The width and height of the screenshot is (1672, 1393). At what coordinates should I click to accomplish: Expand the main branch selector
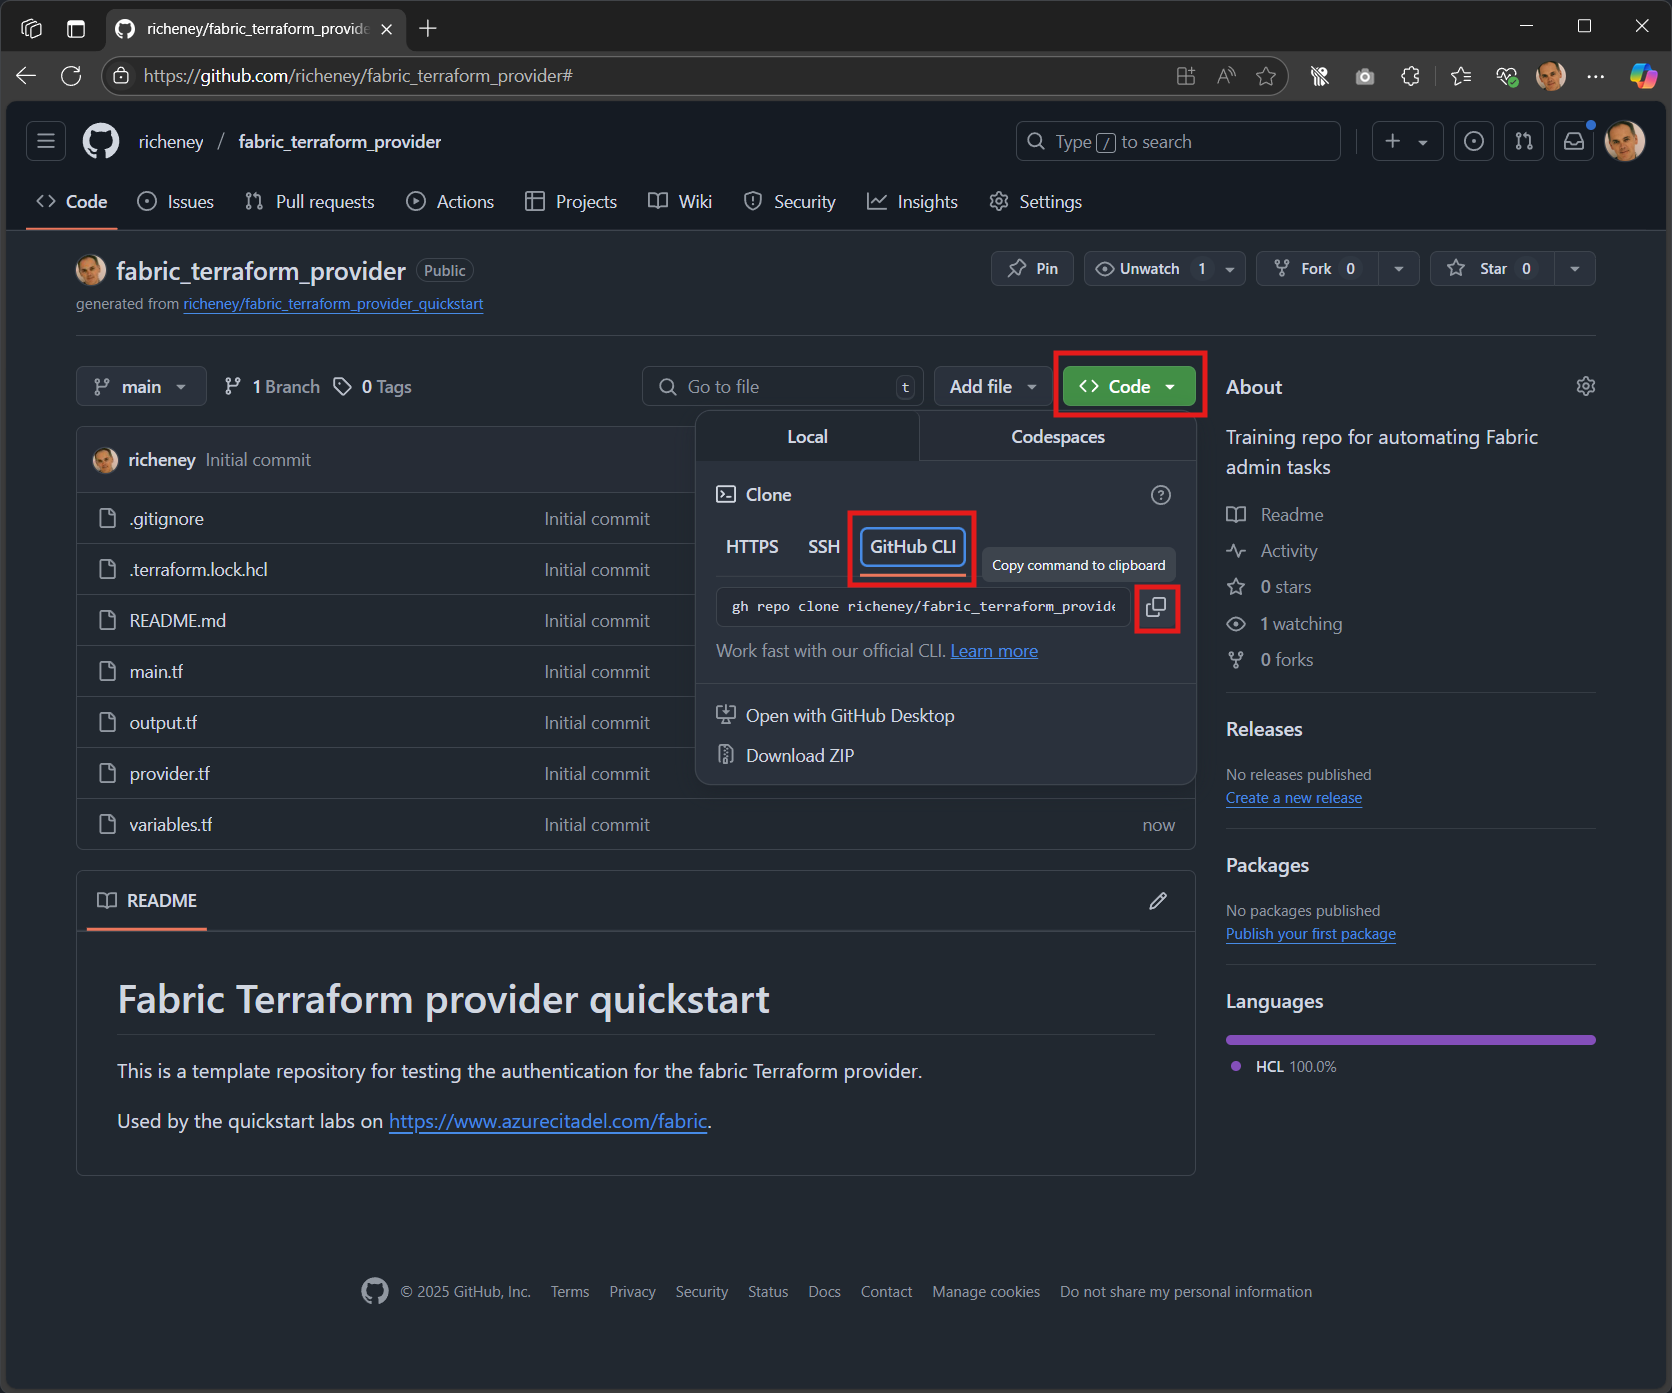click(140, 386)
